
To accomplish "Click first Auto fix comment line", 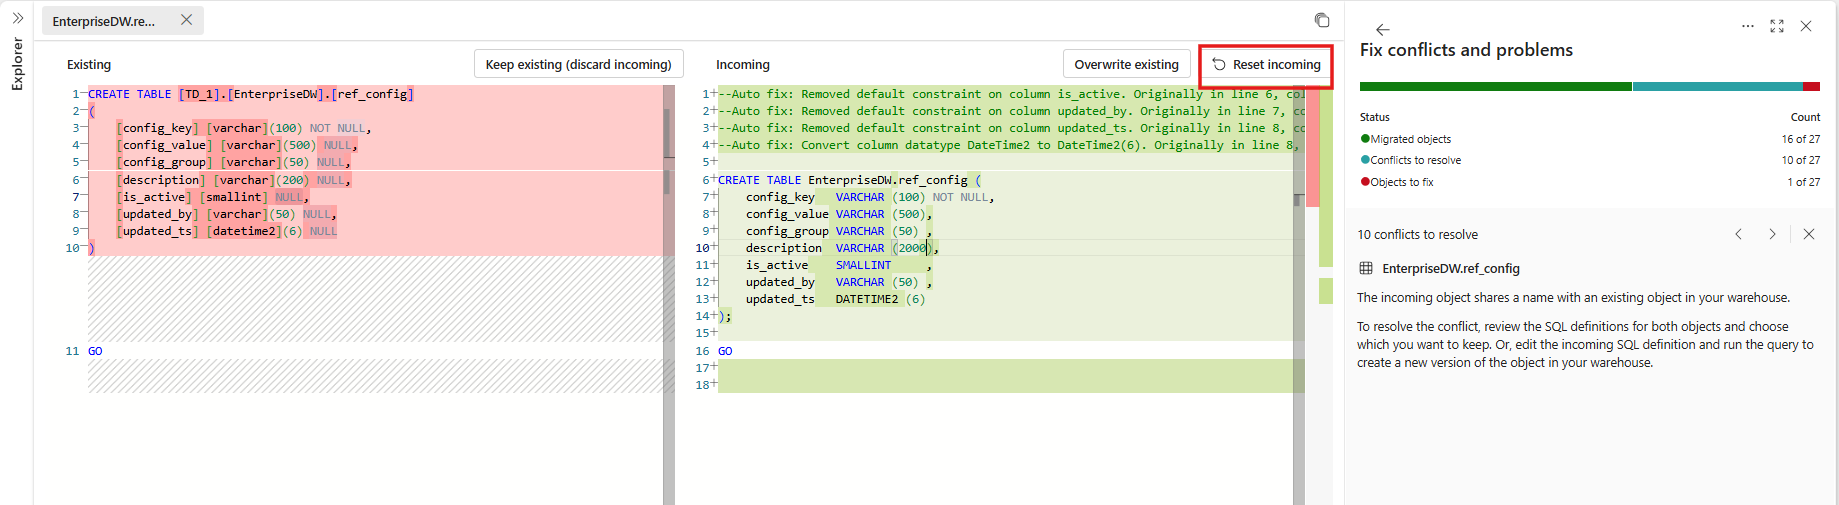I will pos(1010,94).
